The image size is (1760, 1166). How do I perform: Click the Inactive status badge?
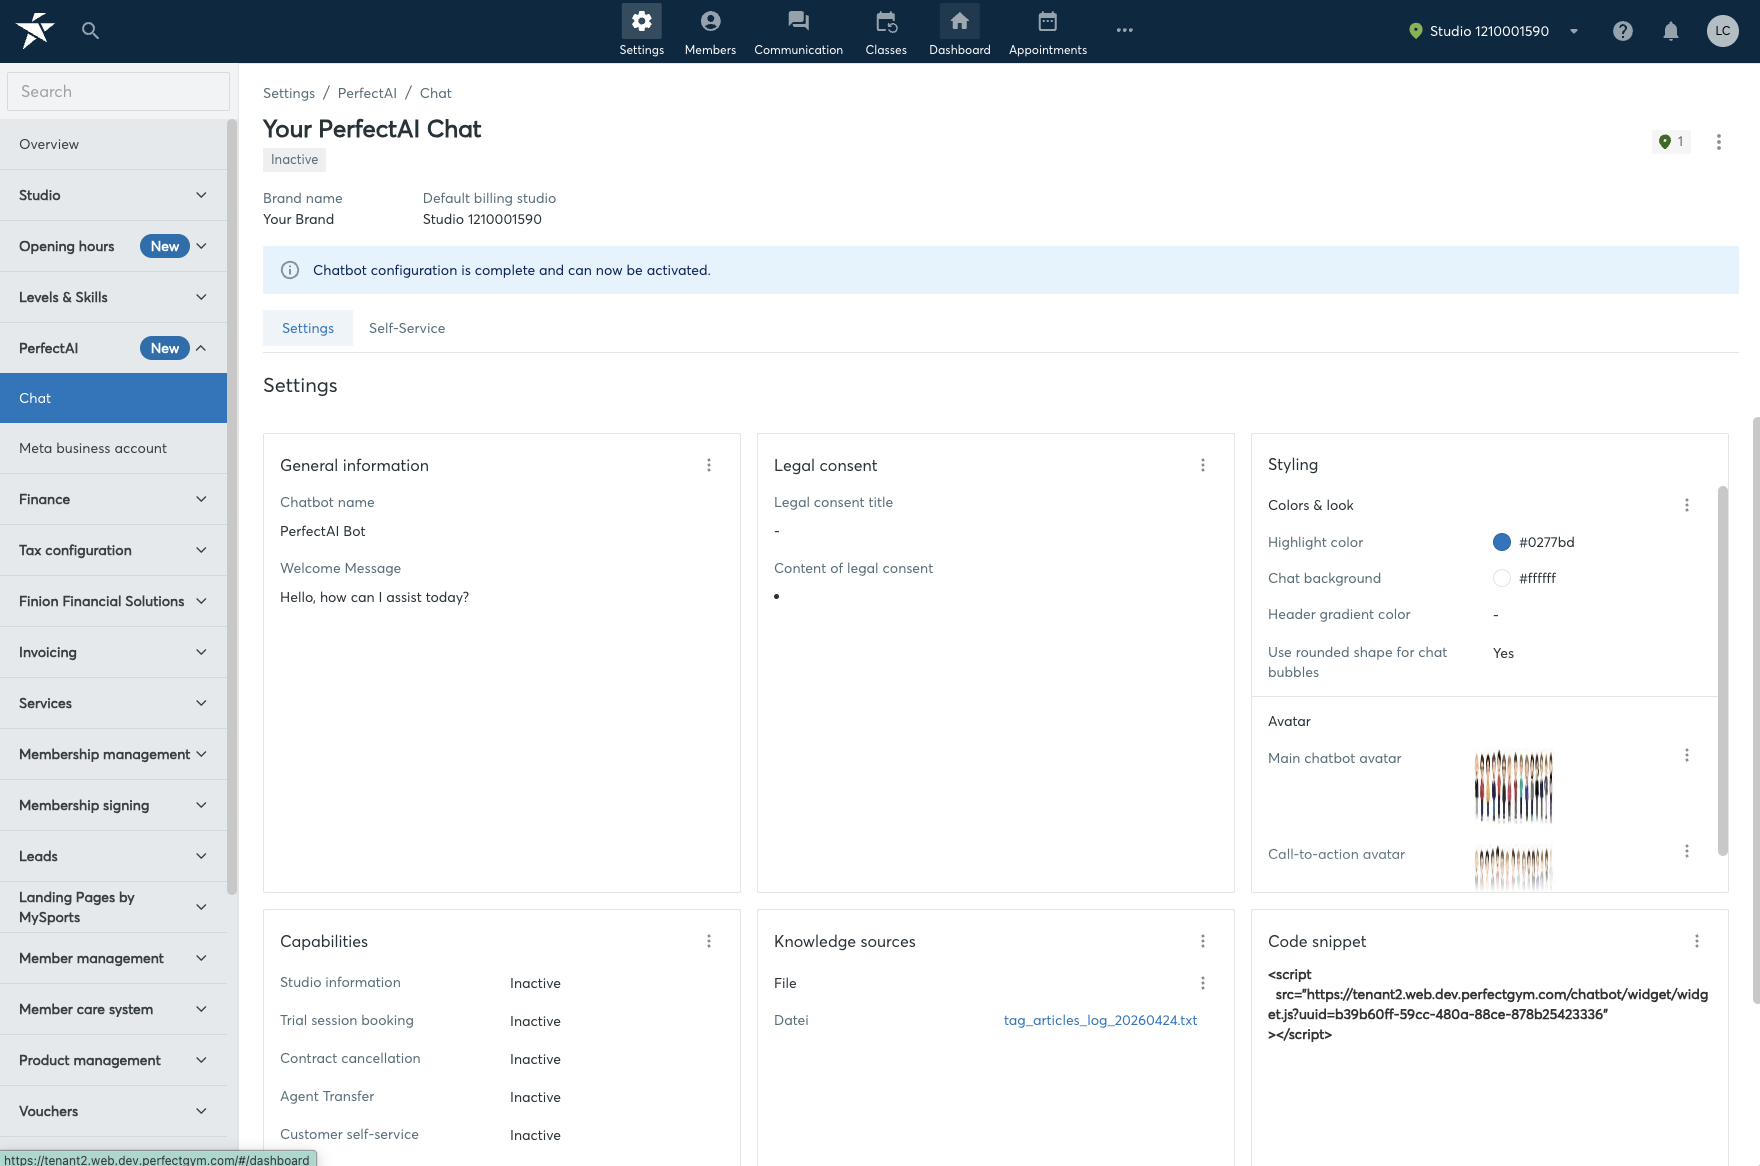pyautogui.click(x=294, y=160)
